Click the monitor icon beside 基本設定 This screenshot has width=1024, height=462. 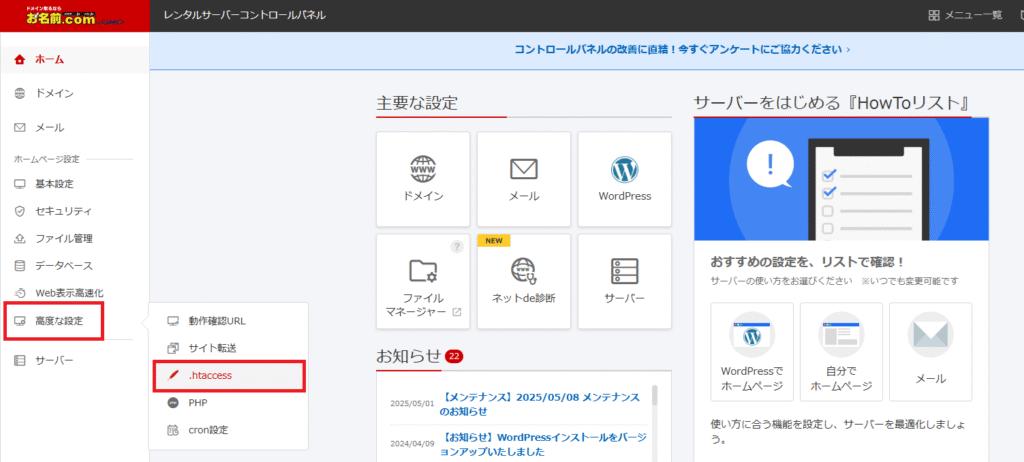[20, 184]
